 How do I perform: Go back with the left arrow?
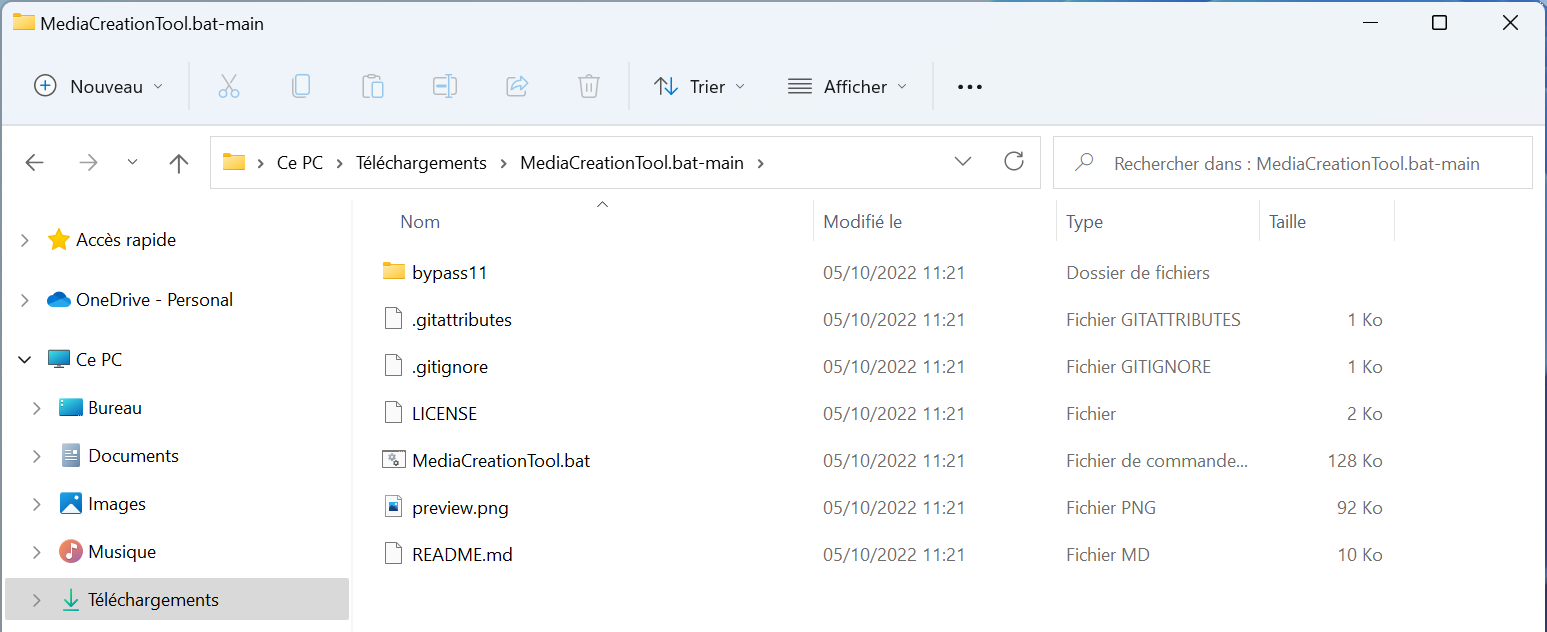[x=35, y=163]
